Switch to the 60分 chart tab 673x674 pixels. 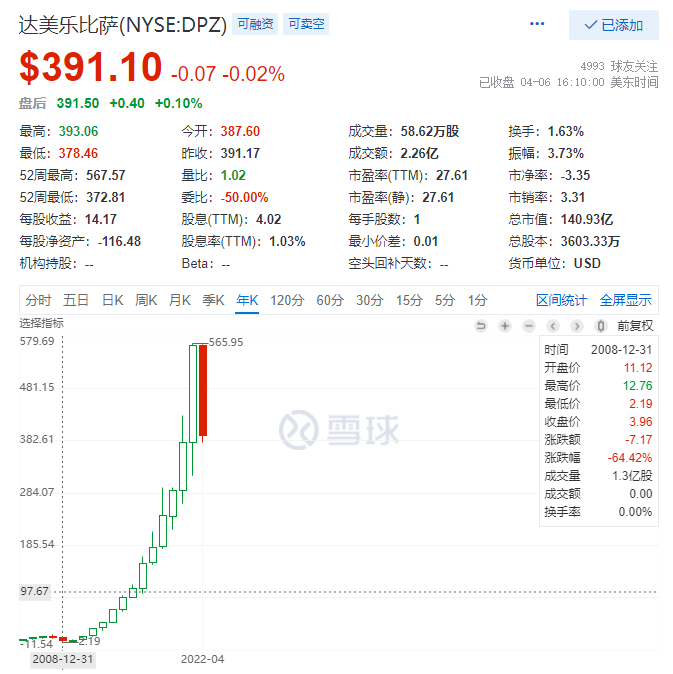coord(330,300)
